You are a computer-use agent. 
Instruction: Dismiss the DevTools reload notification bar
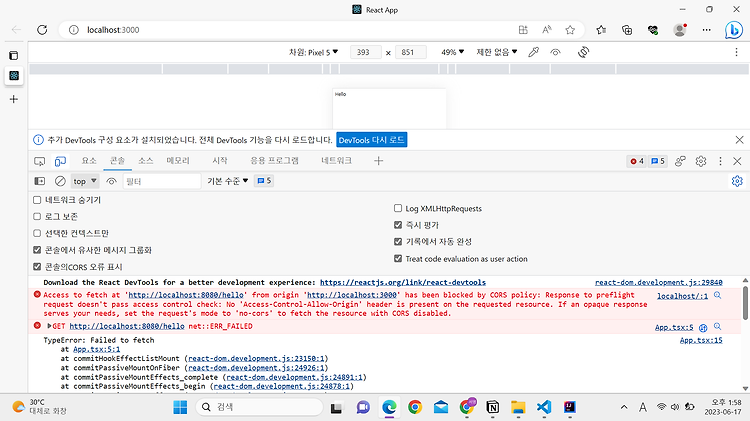point(739,140)
